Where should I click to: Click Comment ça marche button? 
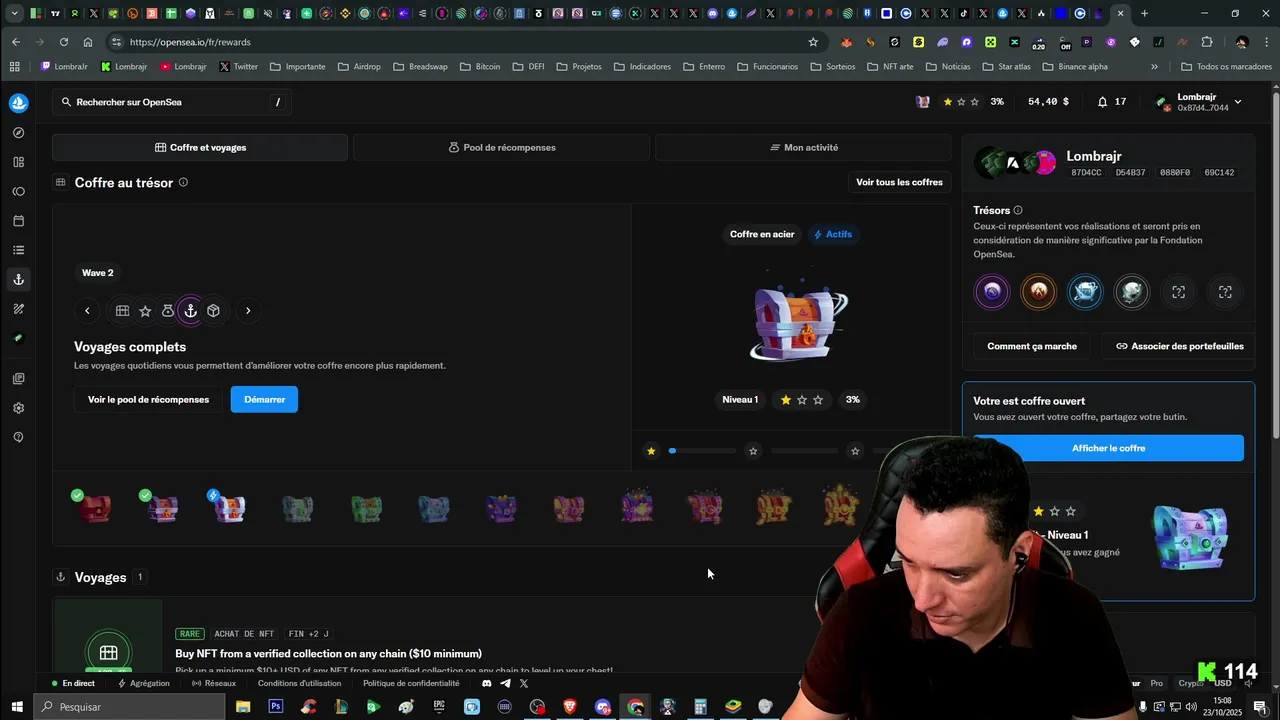point(1032,346)
